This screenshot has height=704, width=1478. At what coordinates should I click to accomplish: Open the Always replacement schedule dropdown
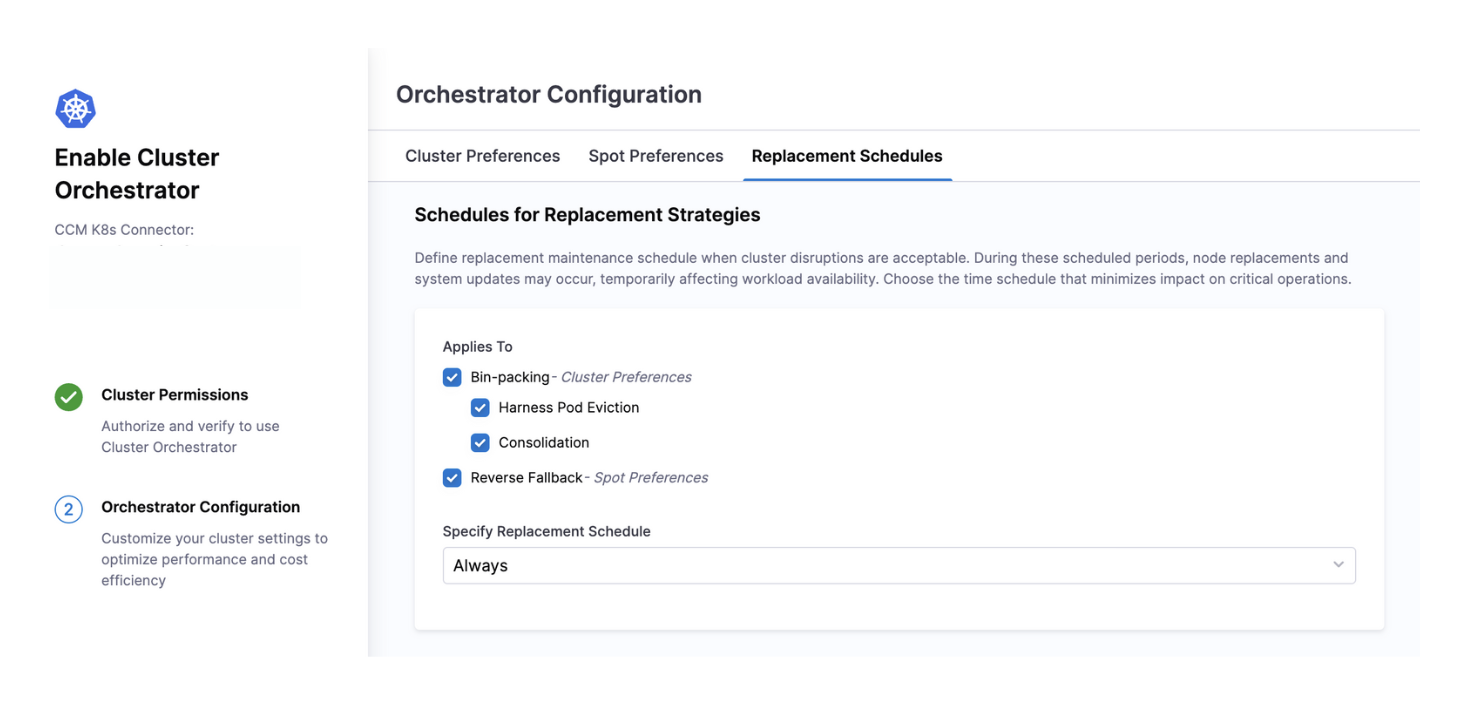[x=897, y=566]
